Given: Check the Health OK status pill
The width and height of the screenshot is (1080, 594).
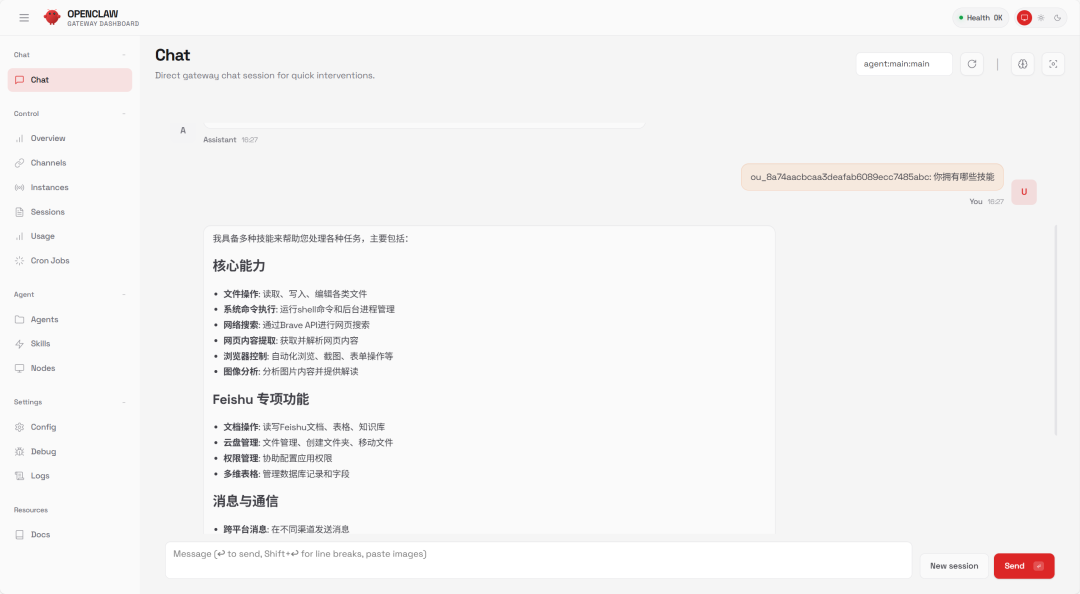Looking at the screenshot, I should [978, 17].
